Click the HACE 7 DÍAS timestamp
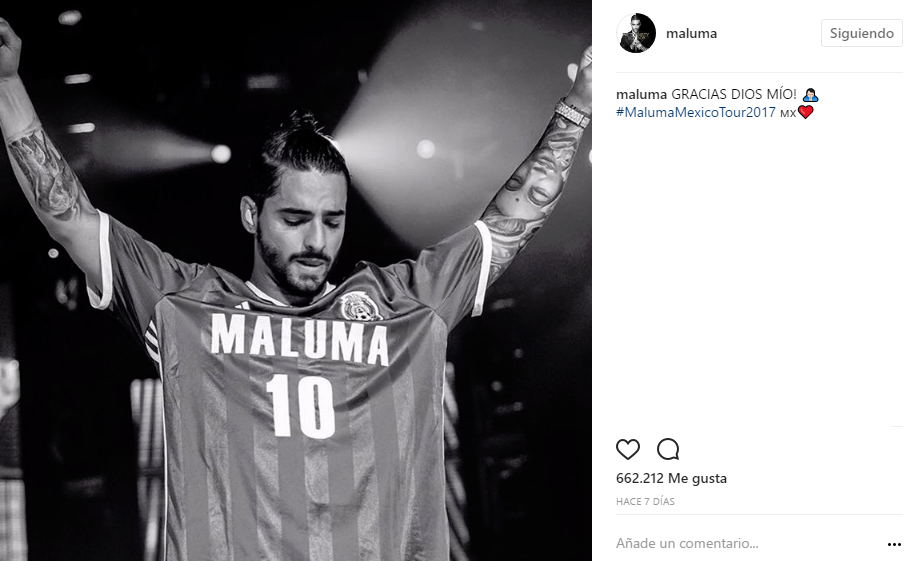 tap(645, 501)
